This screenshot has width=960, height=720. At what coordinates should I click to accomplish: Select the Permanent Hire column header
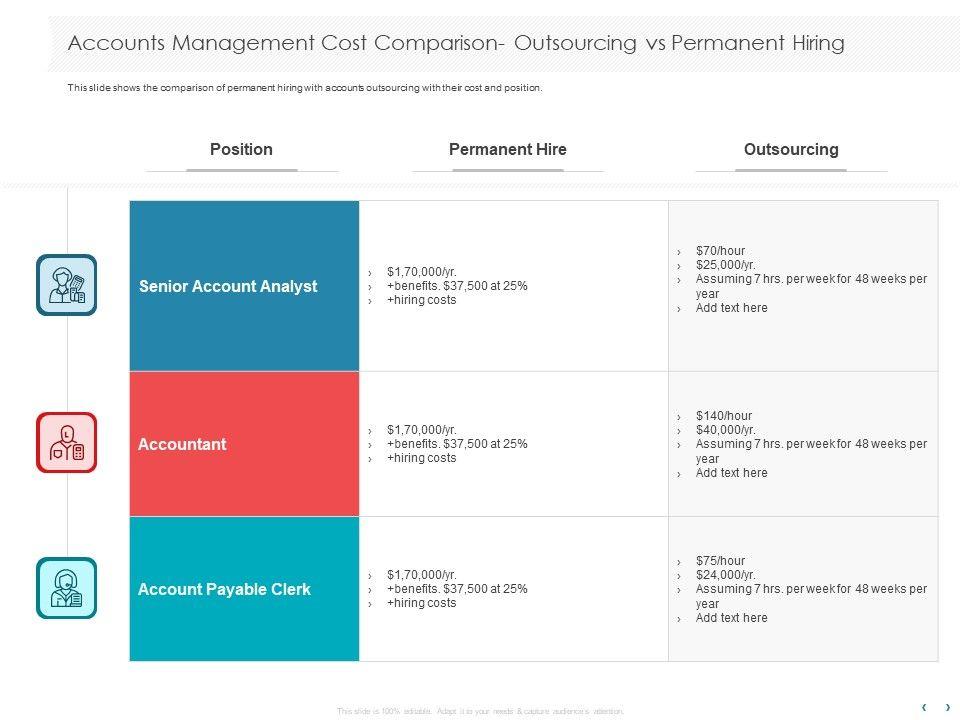(x=507, y=150)
